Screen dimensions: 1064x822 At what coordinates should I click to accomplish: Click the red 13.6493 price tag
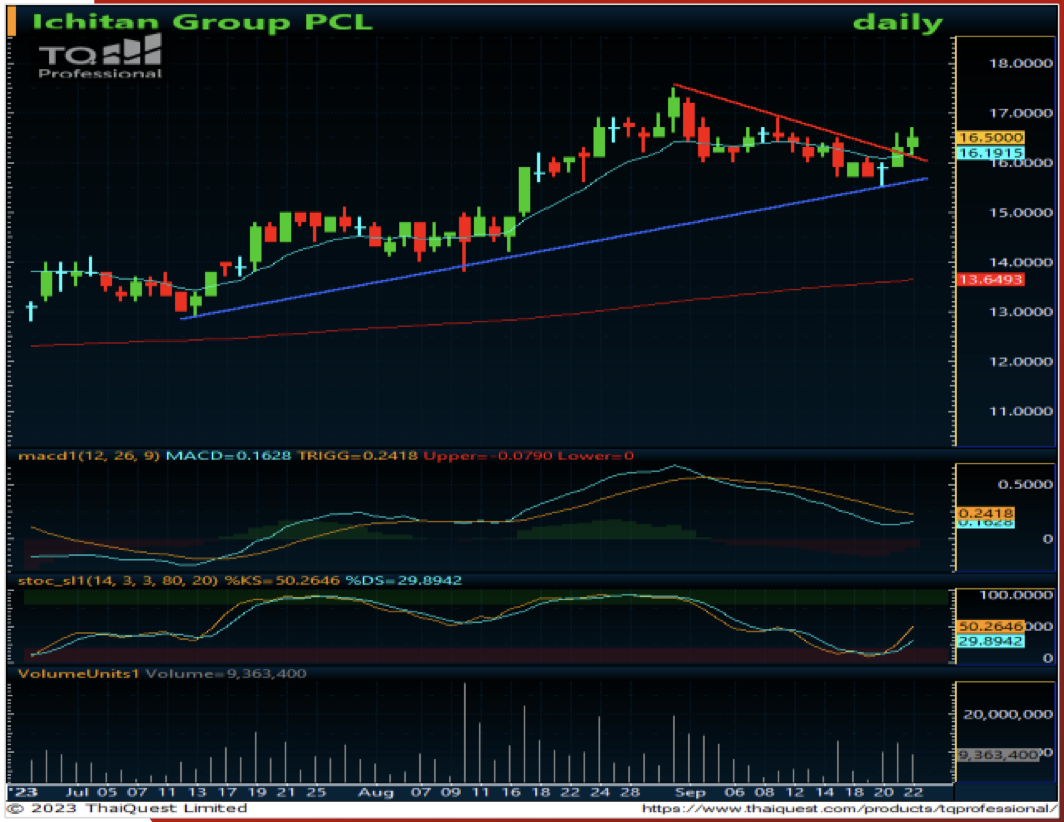click(x=990, y=280)
